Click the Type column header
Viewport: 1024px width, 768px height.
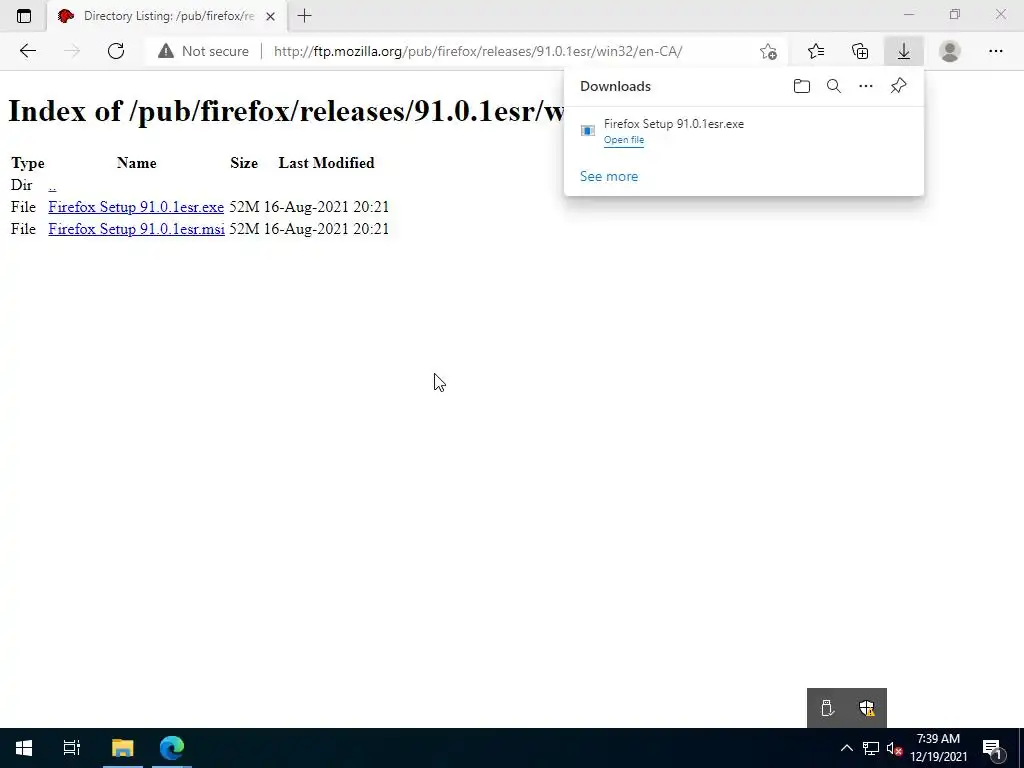tap(27, 163)
